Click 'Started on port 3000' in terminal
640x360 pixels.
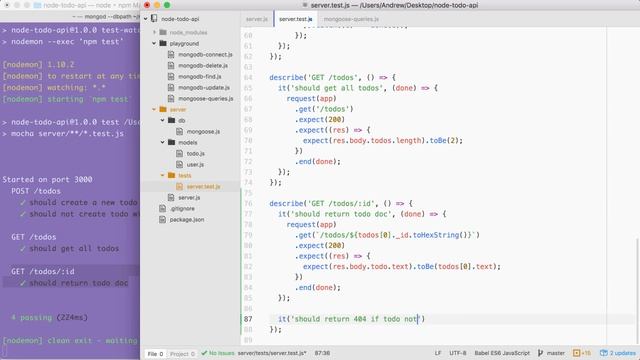click(x=47, y=179)
